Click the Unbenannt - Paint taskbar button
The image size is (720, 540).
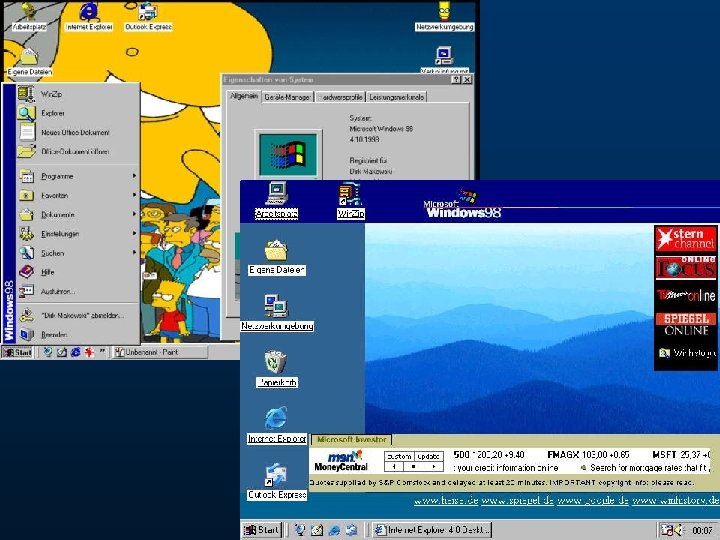click(x=160, y=352)
